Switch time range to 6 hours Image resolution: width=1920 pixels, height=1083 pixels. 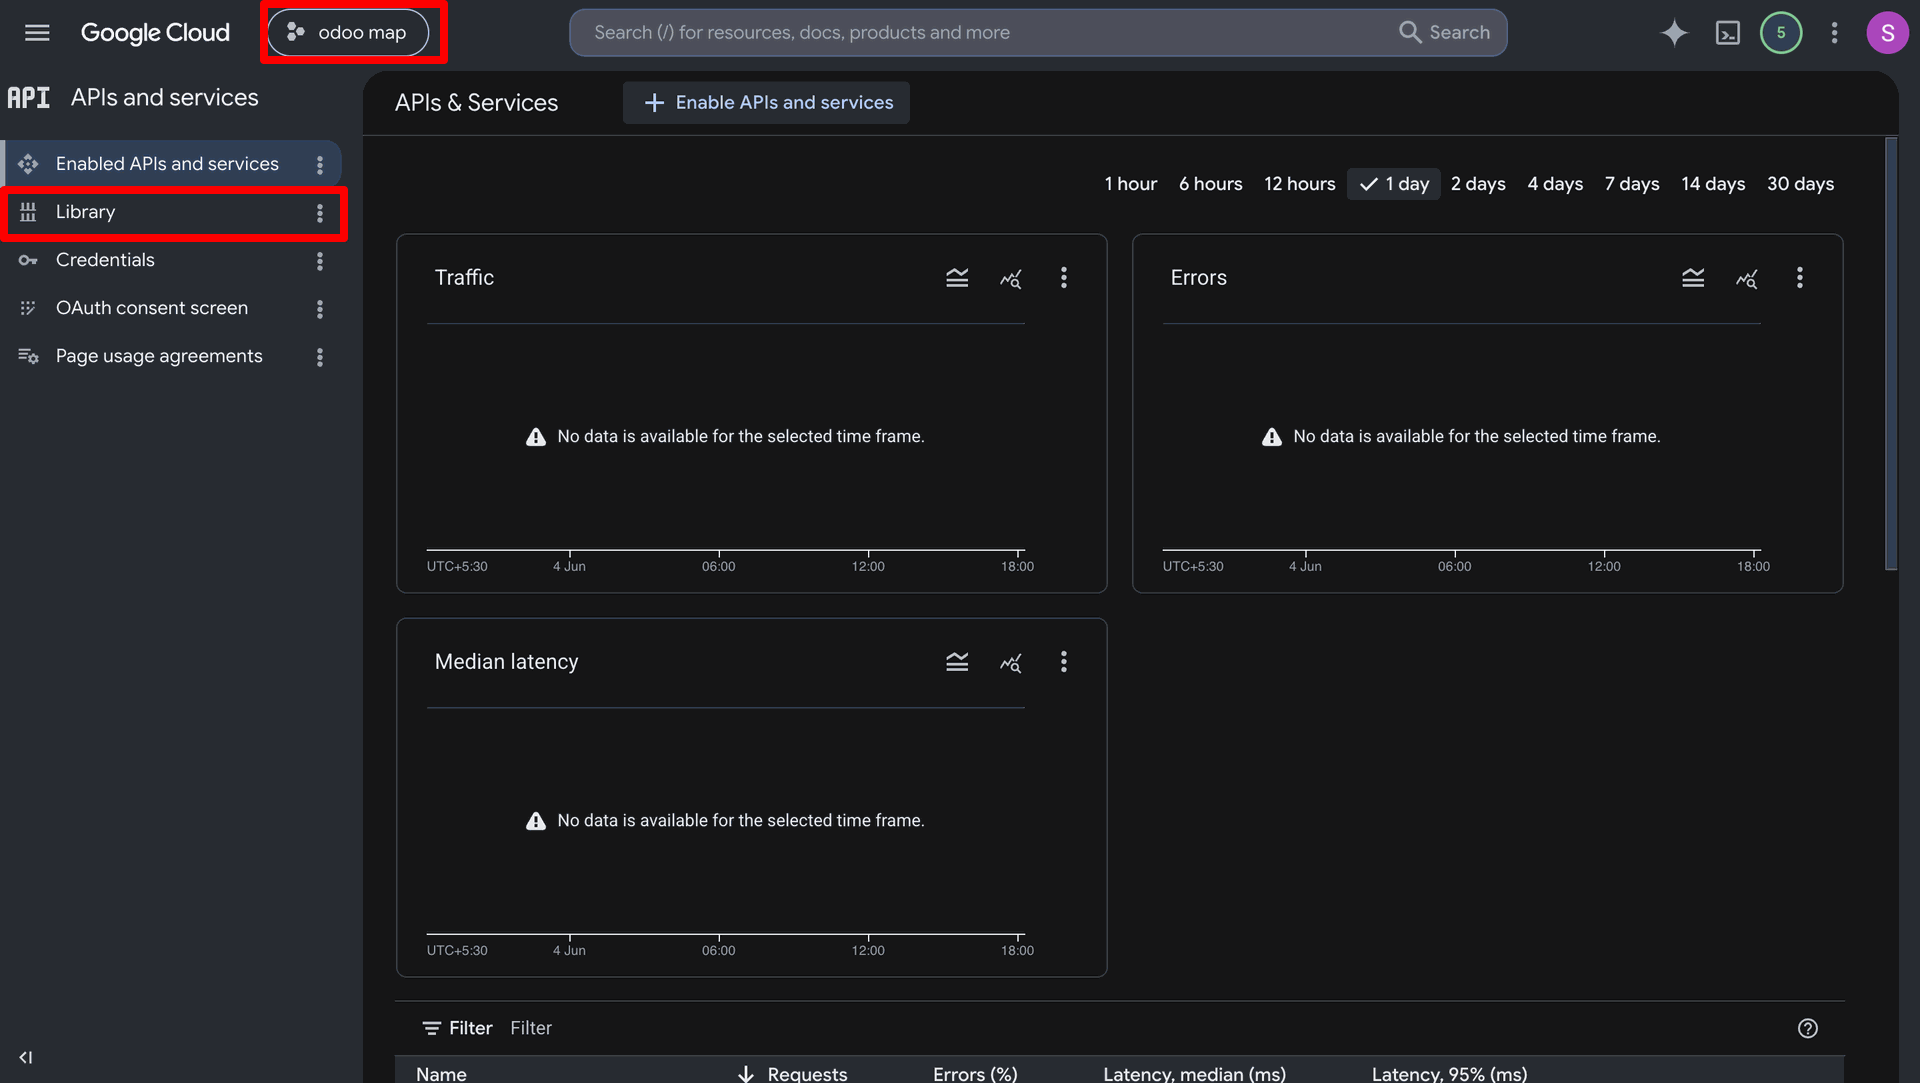1210,184
